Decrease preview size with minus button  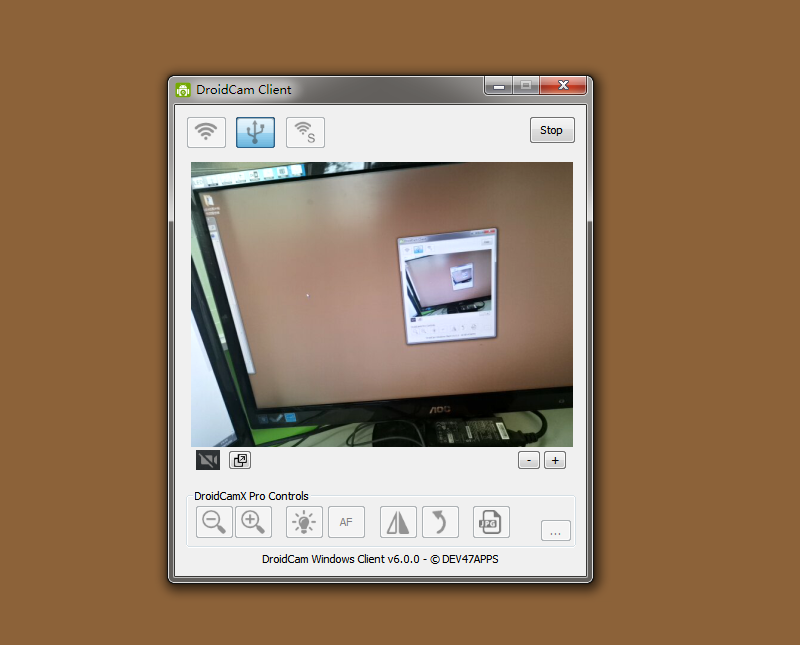pos(529,460)
